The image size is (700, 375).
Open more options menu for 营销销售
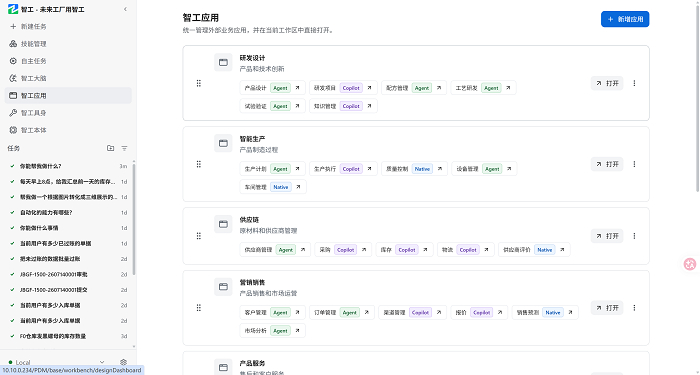coord(634,308)
